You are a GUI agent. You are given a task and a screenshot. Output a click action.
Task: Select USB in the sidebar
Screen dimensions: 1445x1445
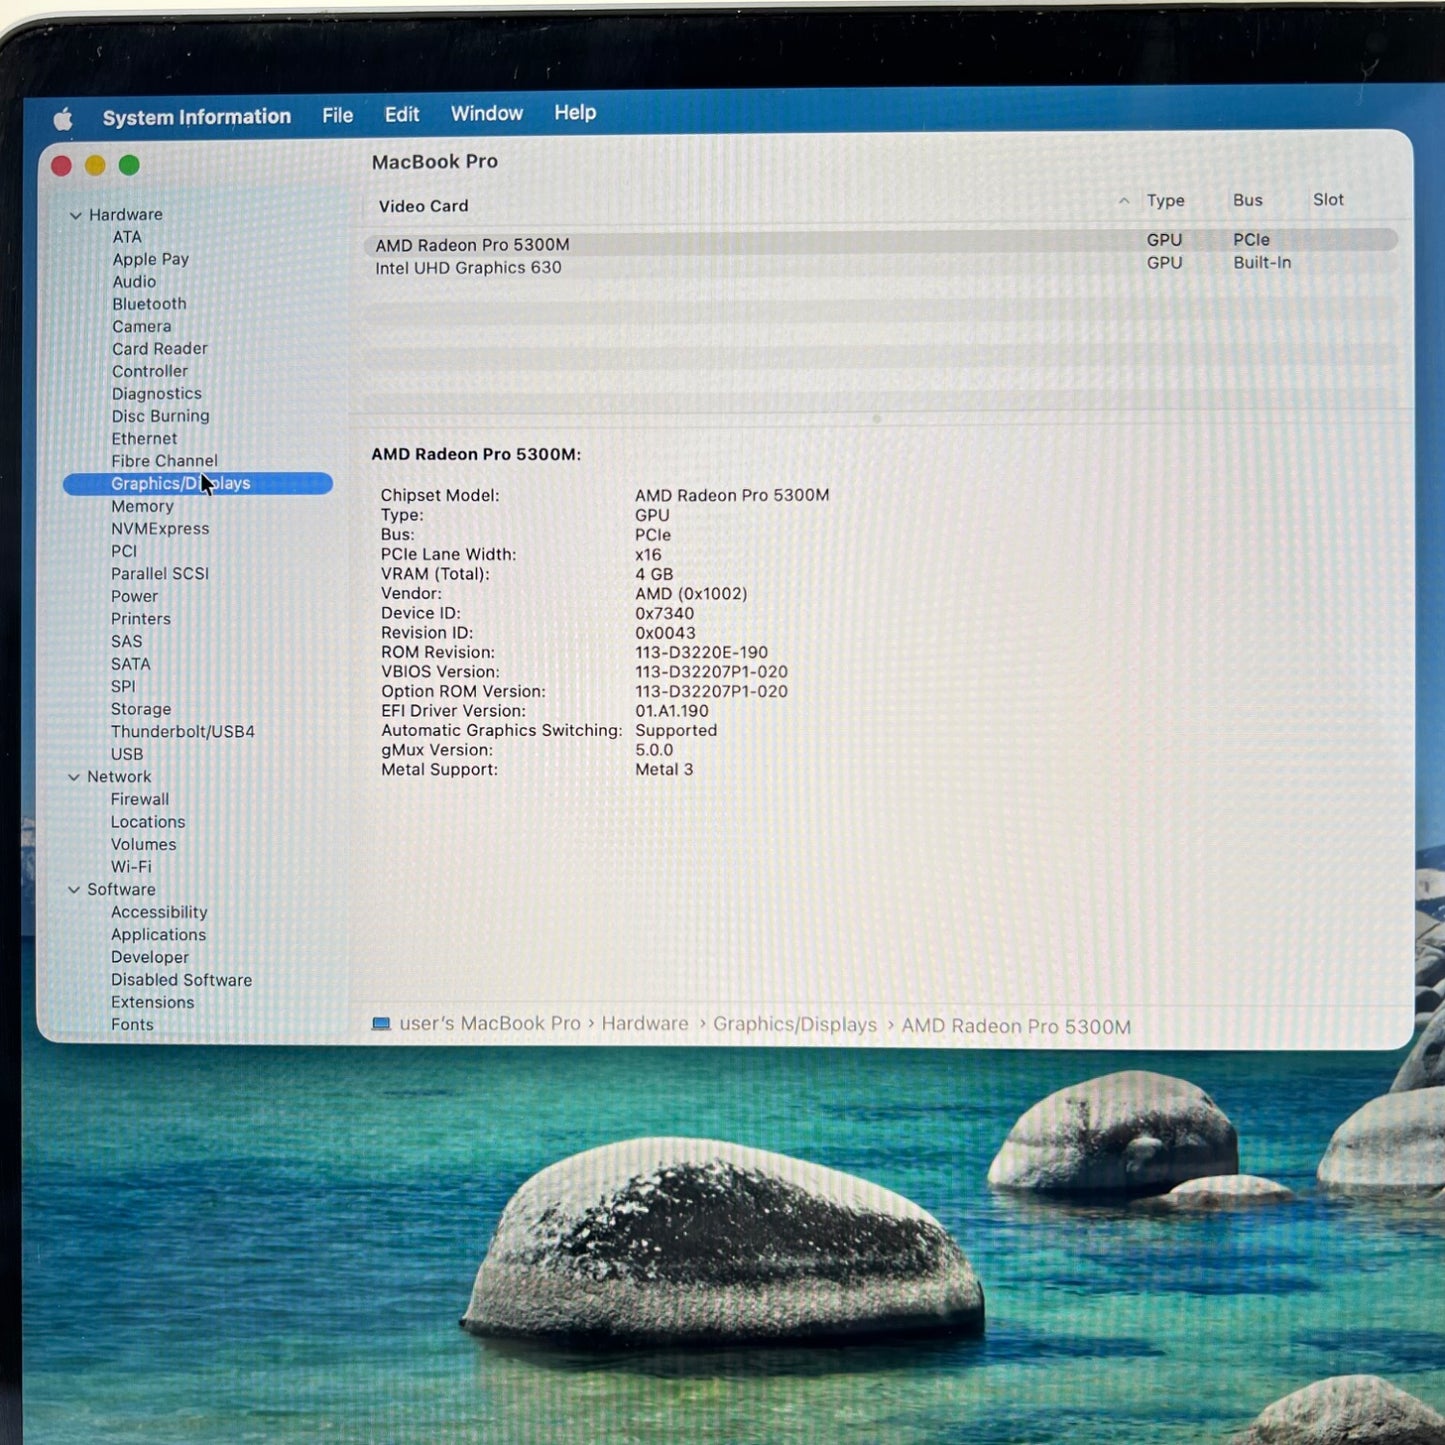[127, 755]
